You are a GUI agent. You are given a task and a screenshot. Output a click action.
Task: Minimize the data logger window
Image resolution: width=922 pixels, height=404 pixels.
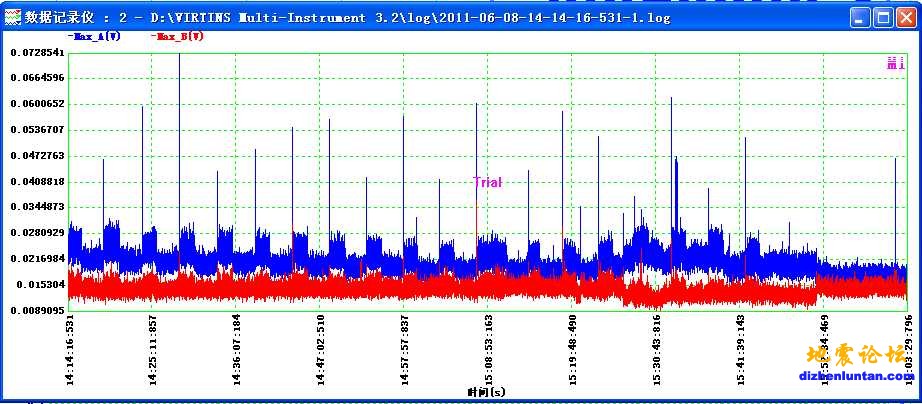pos(860,17)
